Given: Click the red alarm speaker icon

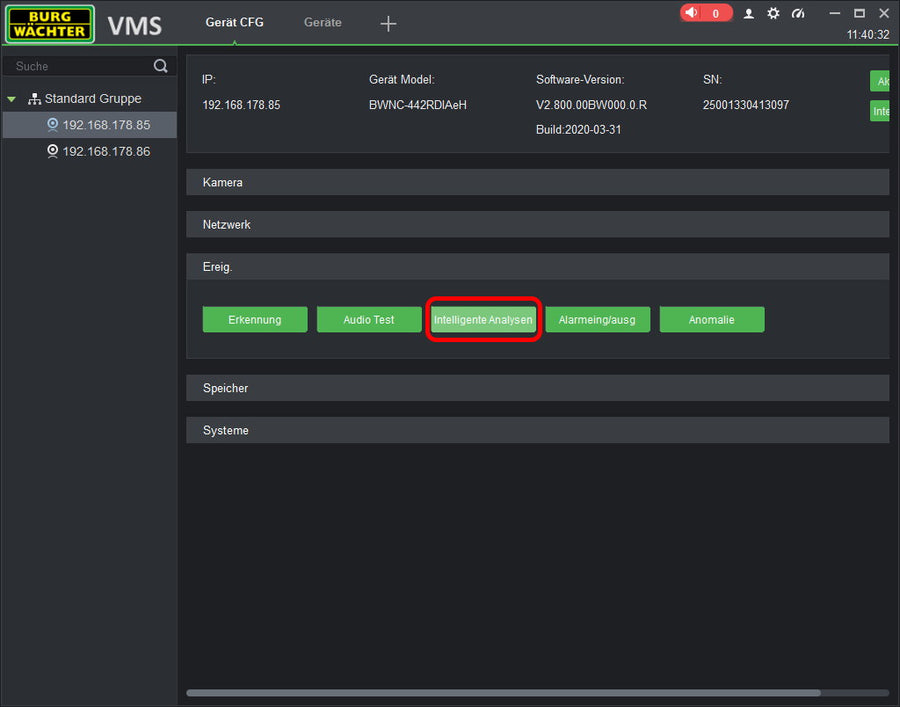Looking at the screenshot, I should 691,13.
